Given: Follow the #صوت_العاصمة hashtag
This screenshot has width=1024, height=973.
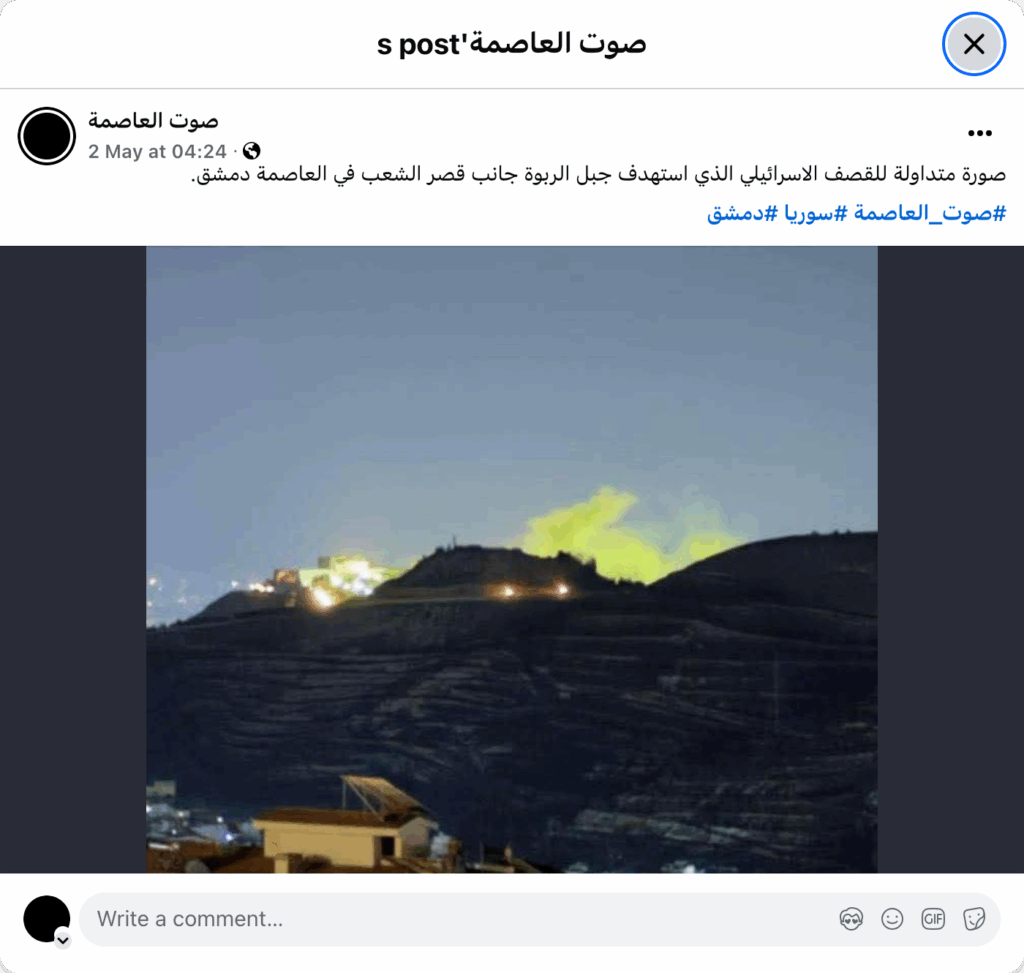Looking at the screenshot, I should 930,213.
